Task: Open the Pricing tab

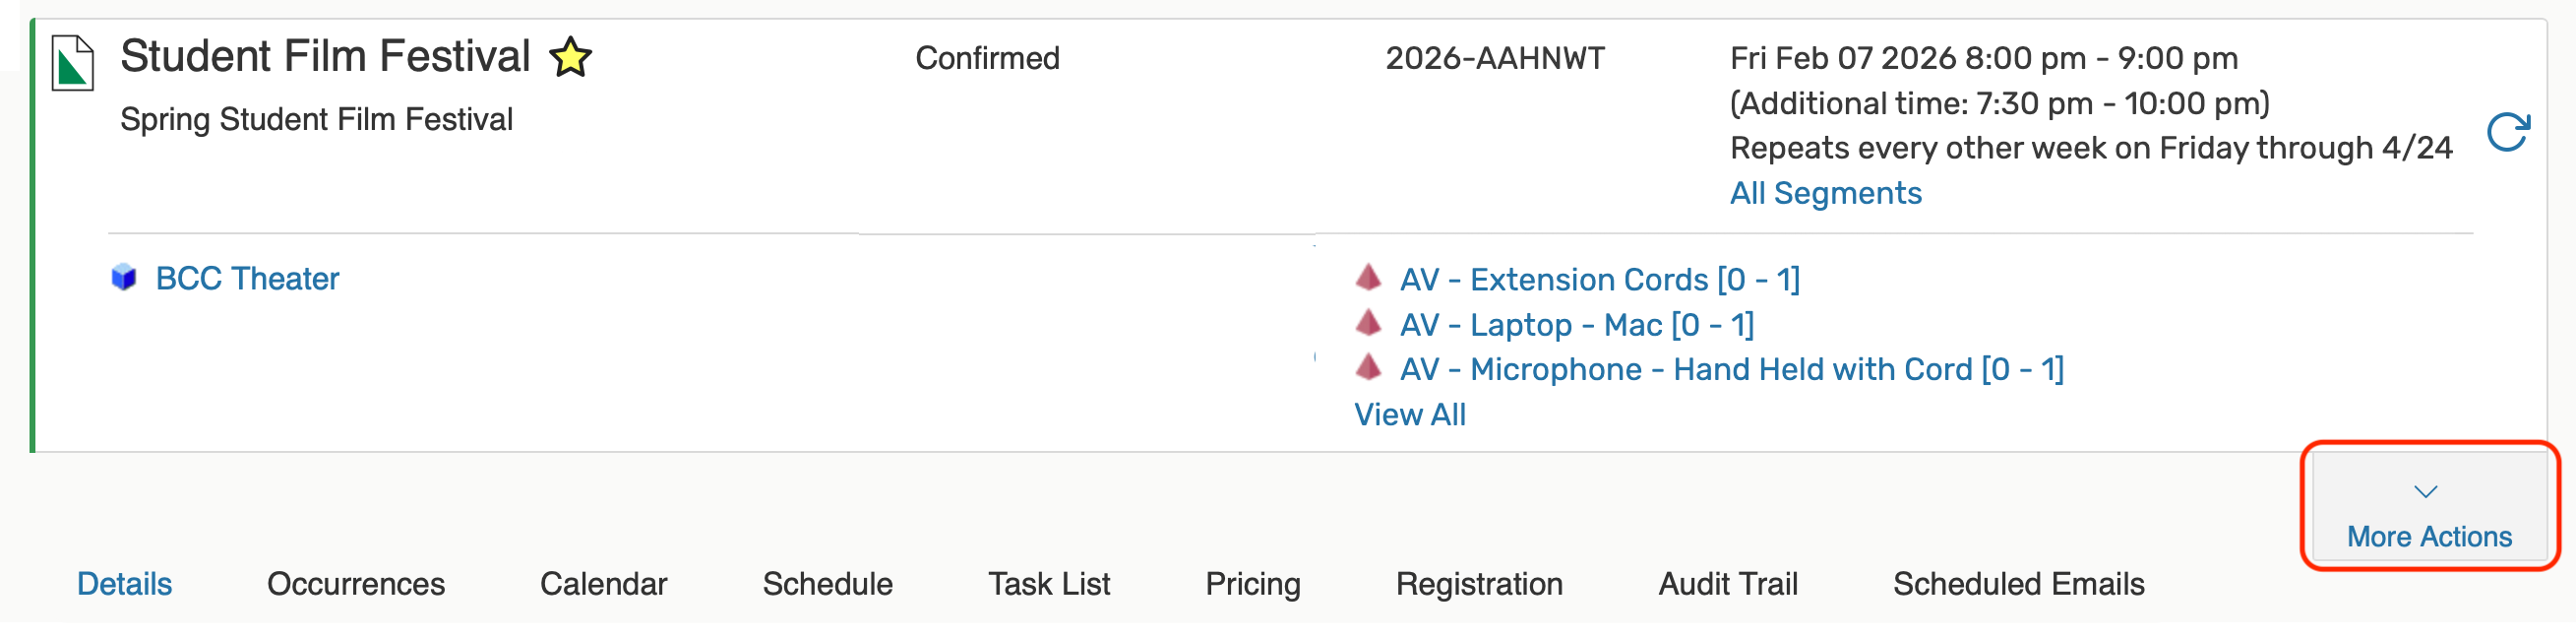Action: [1252, 583]
